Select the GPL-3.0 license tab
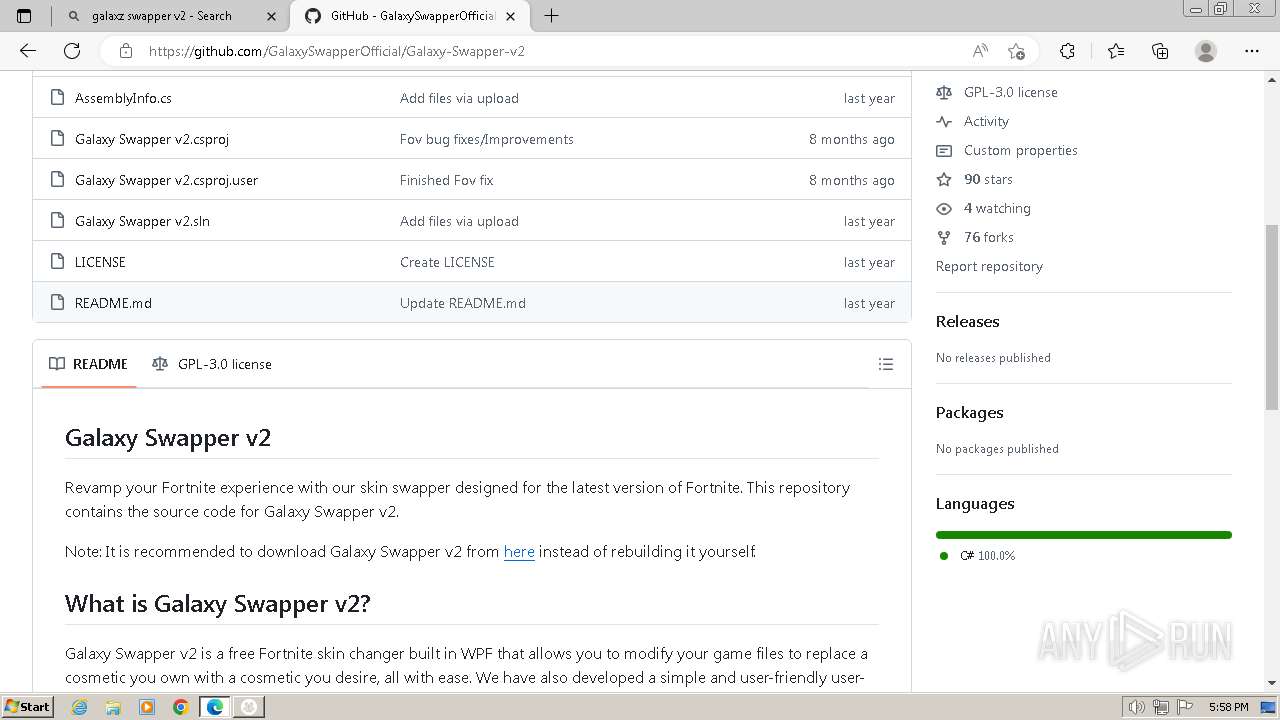The width and height of the screenshot is (1280, 720). (212, 364)
